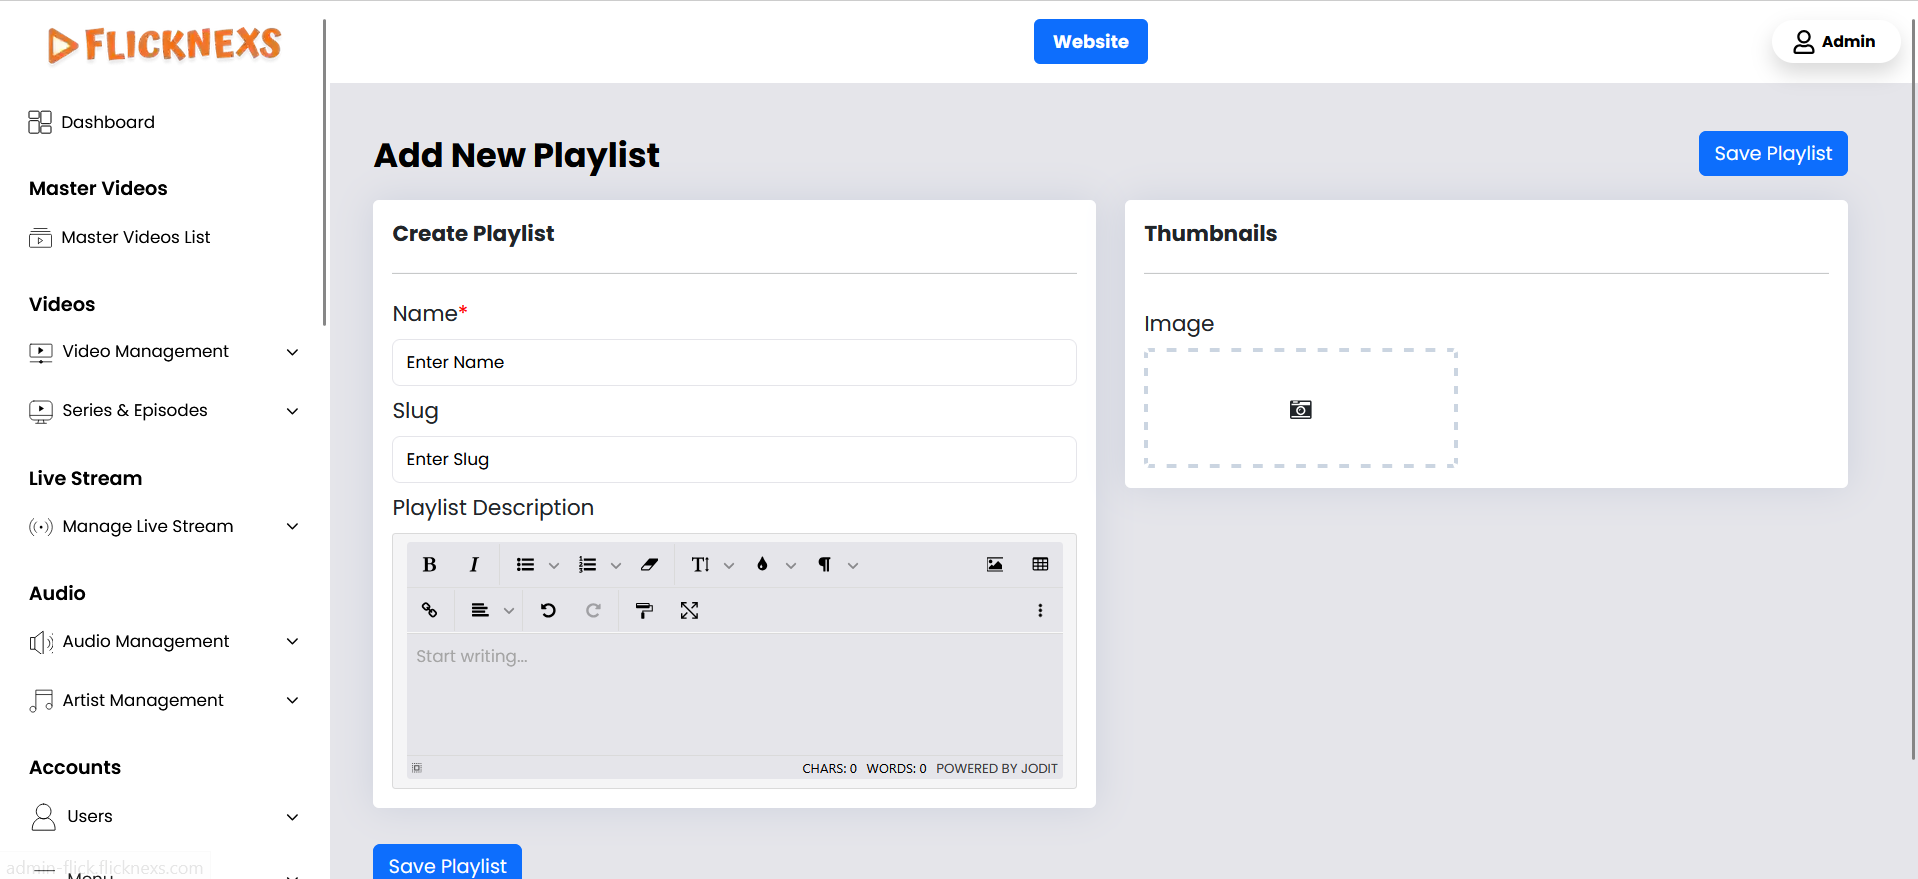Click the thumbnail image upload box
Image resolution: width=1918 pixels, height=879 pixels.
point(1300,408)
